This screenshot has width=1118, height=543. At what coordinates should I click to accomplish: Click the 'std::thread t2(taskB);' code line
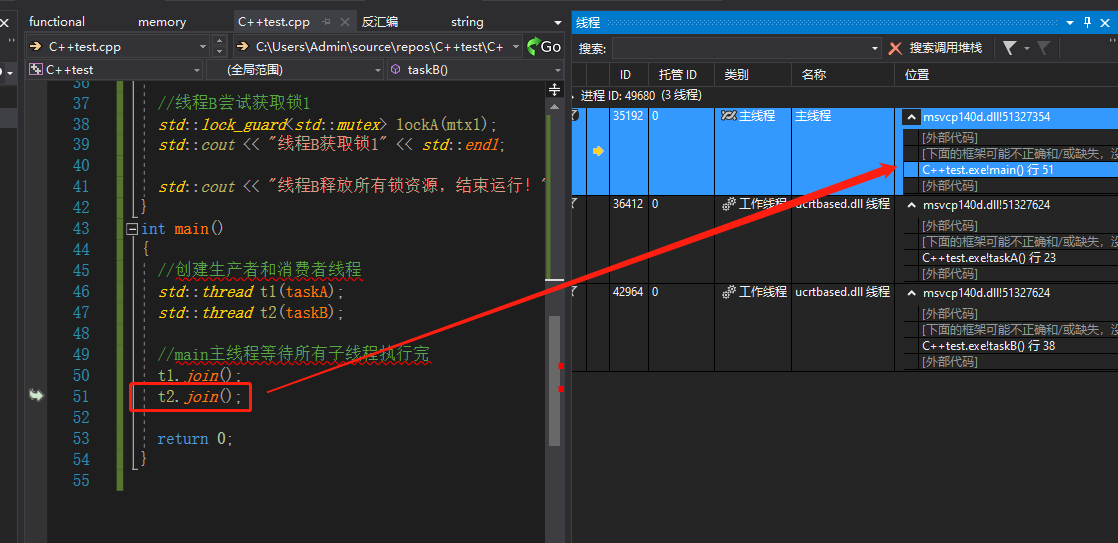251,312
